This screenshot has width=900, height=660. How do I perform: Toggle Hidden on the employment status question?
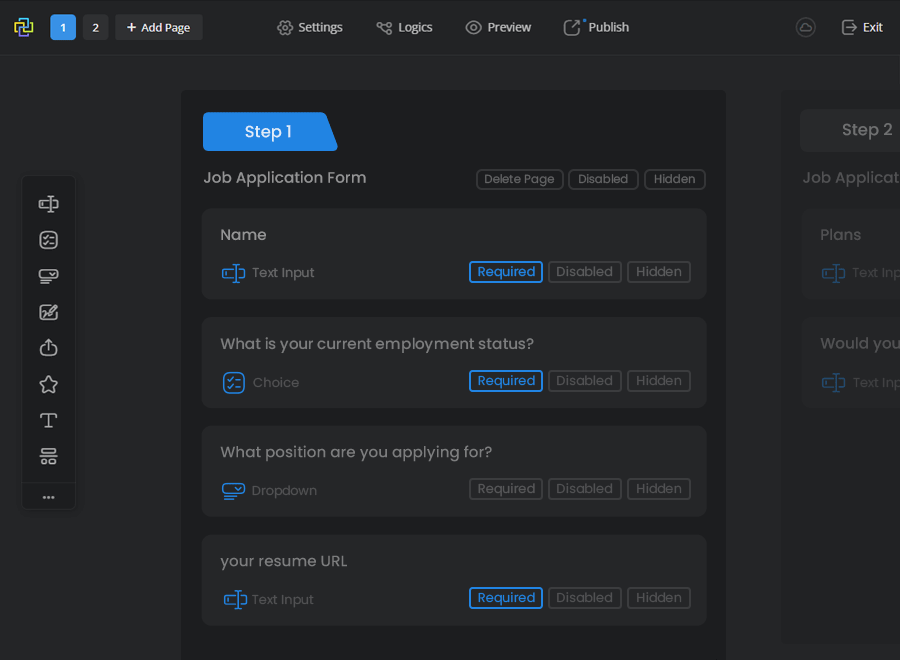(x=658, y=381)
